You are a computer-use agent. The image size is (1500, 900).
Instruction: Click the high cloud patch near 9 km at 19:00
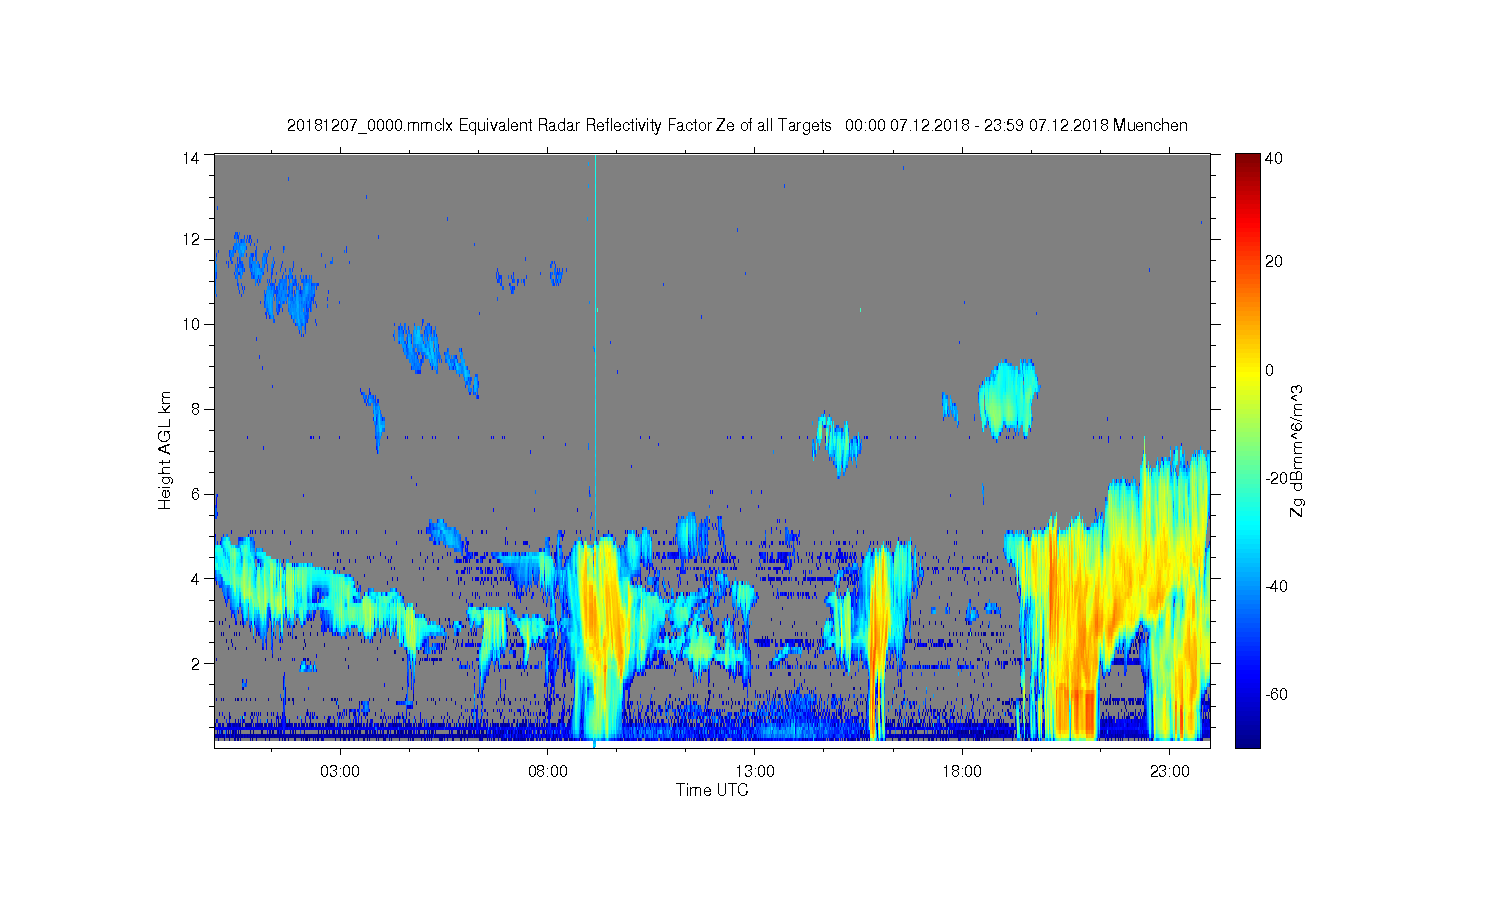click(x=1008, y=398)
